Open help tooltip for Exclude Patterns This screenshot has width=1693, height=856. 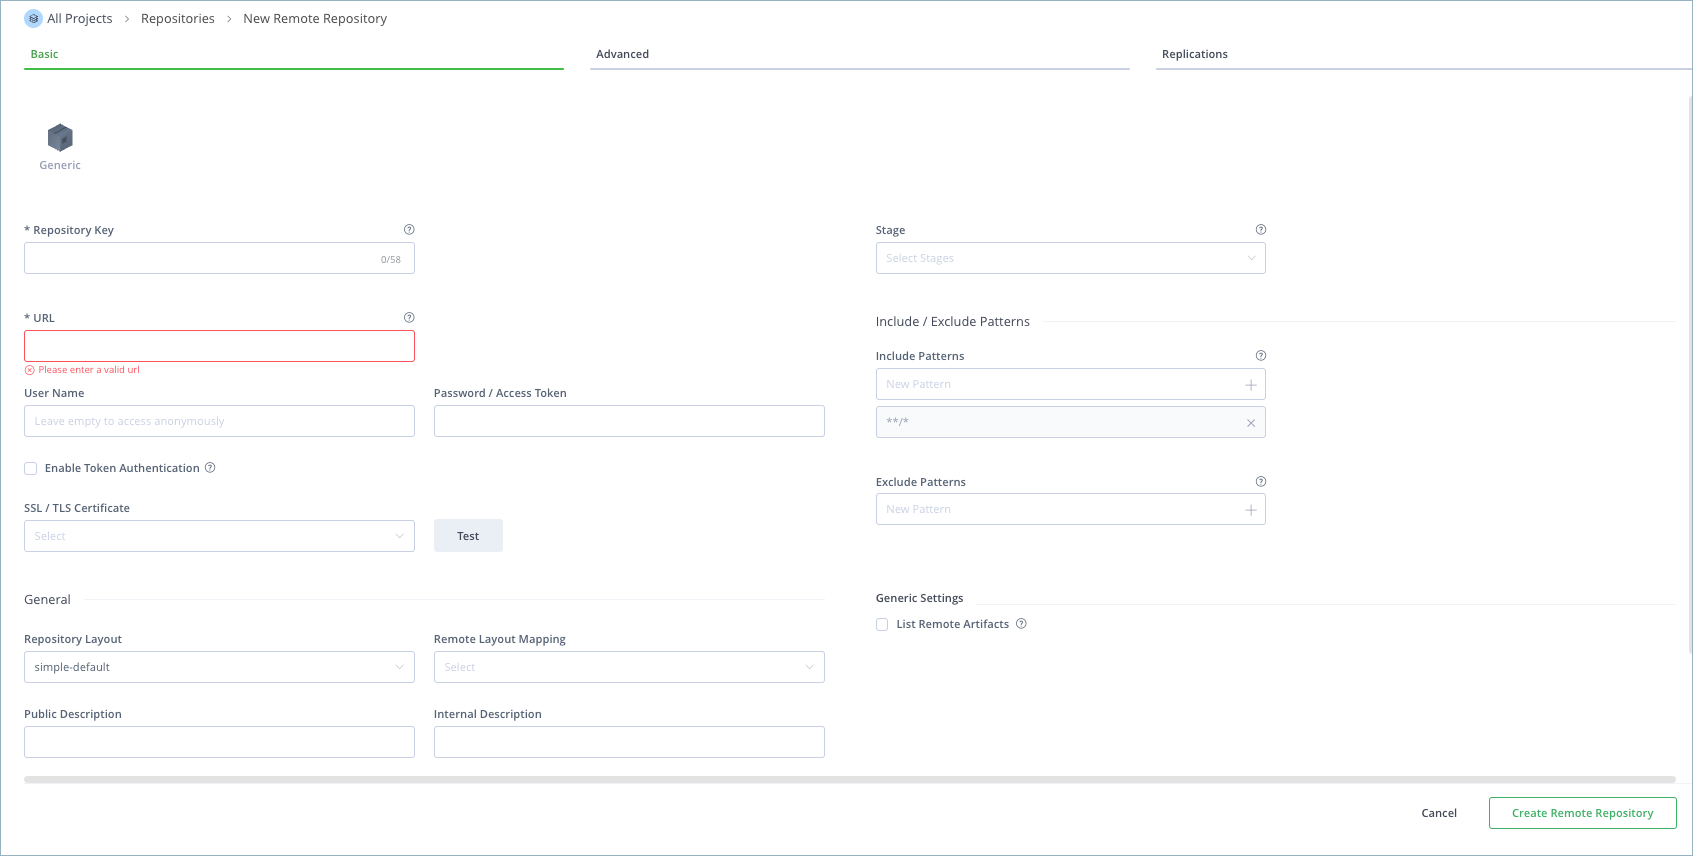[1261, 481]
